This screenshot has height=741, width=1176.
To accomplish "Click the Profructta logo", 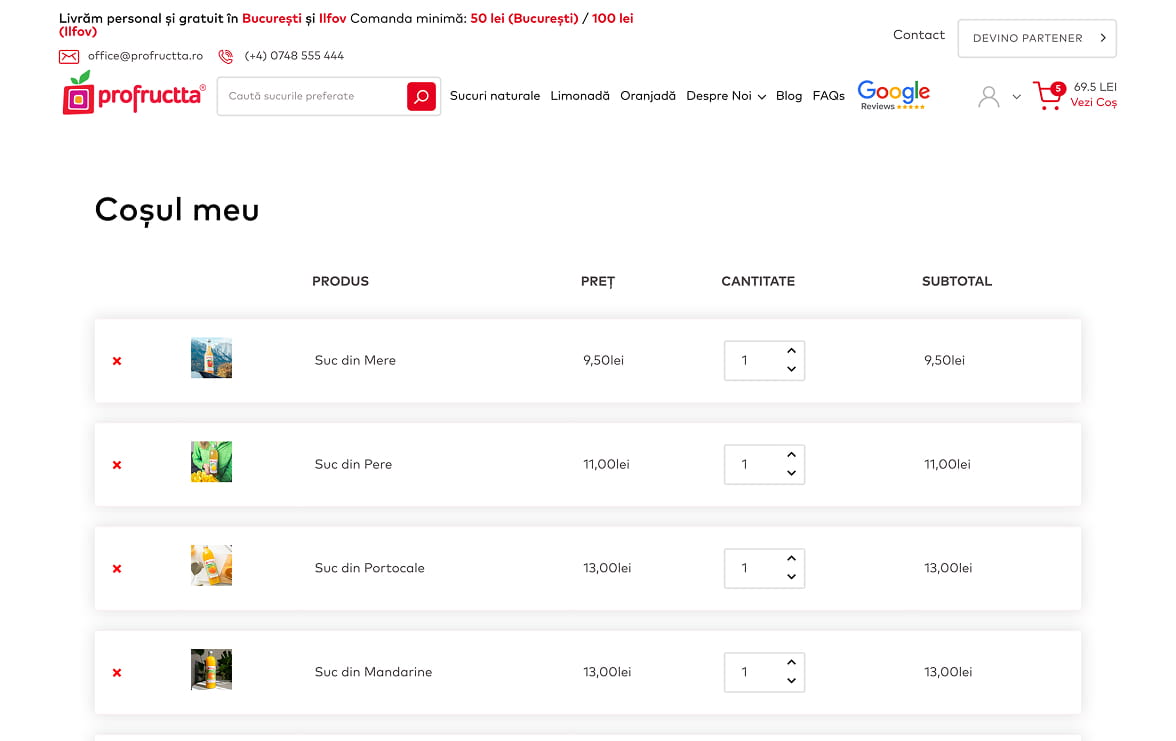I will click(133, 94).
